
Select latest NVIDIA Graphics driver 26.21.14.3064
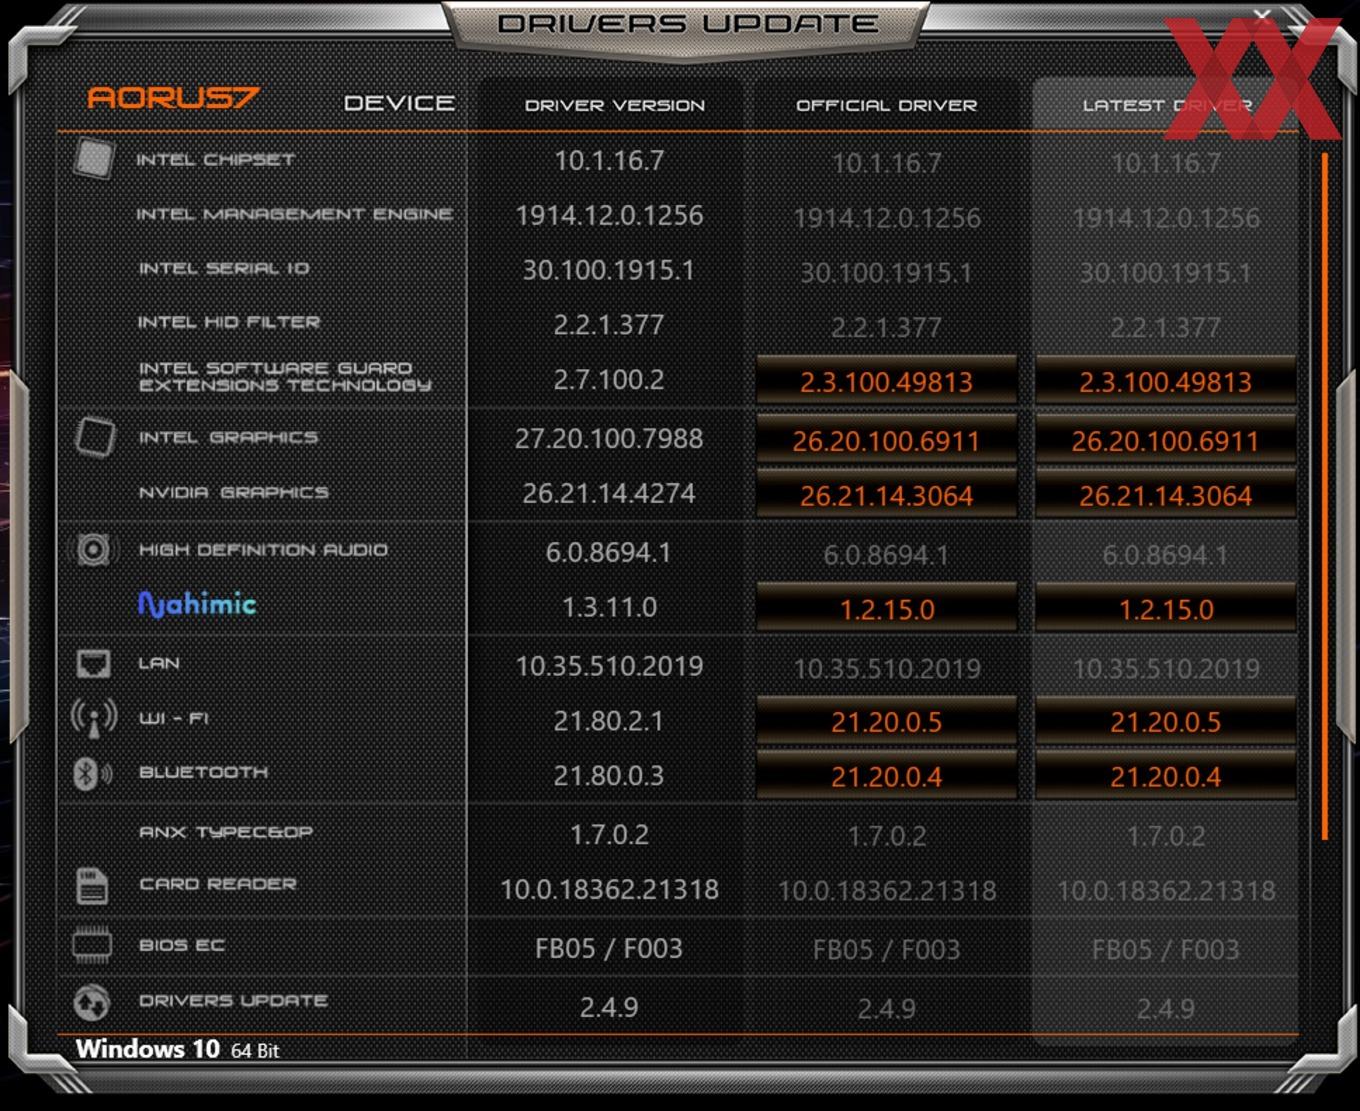(1165, 495)
